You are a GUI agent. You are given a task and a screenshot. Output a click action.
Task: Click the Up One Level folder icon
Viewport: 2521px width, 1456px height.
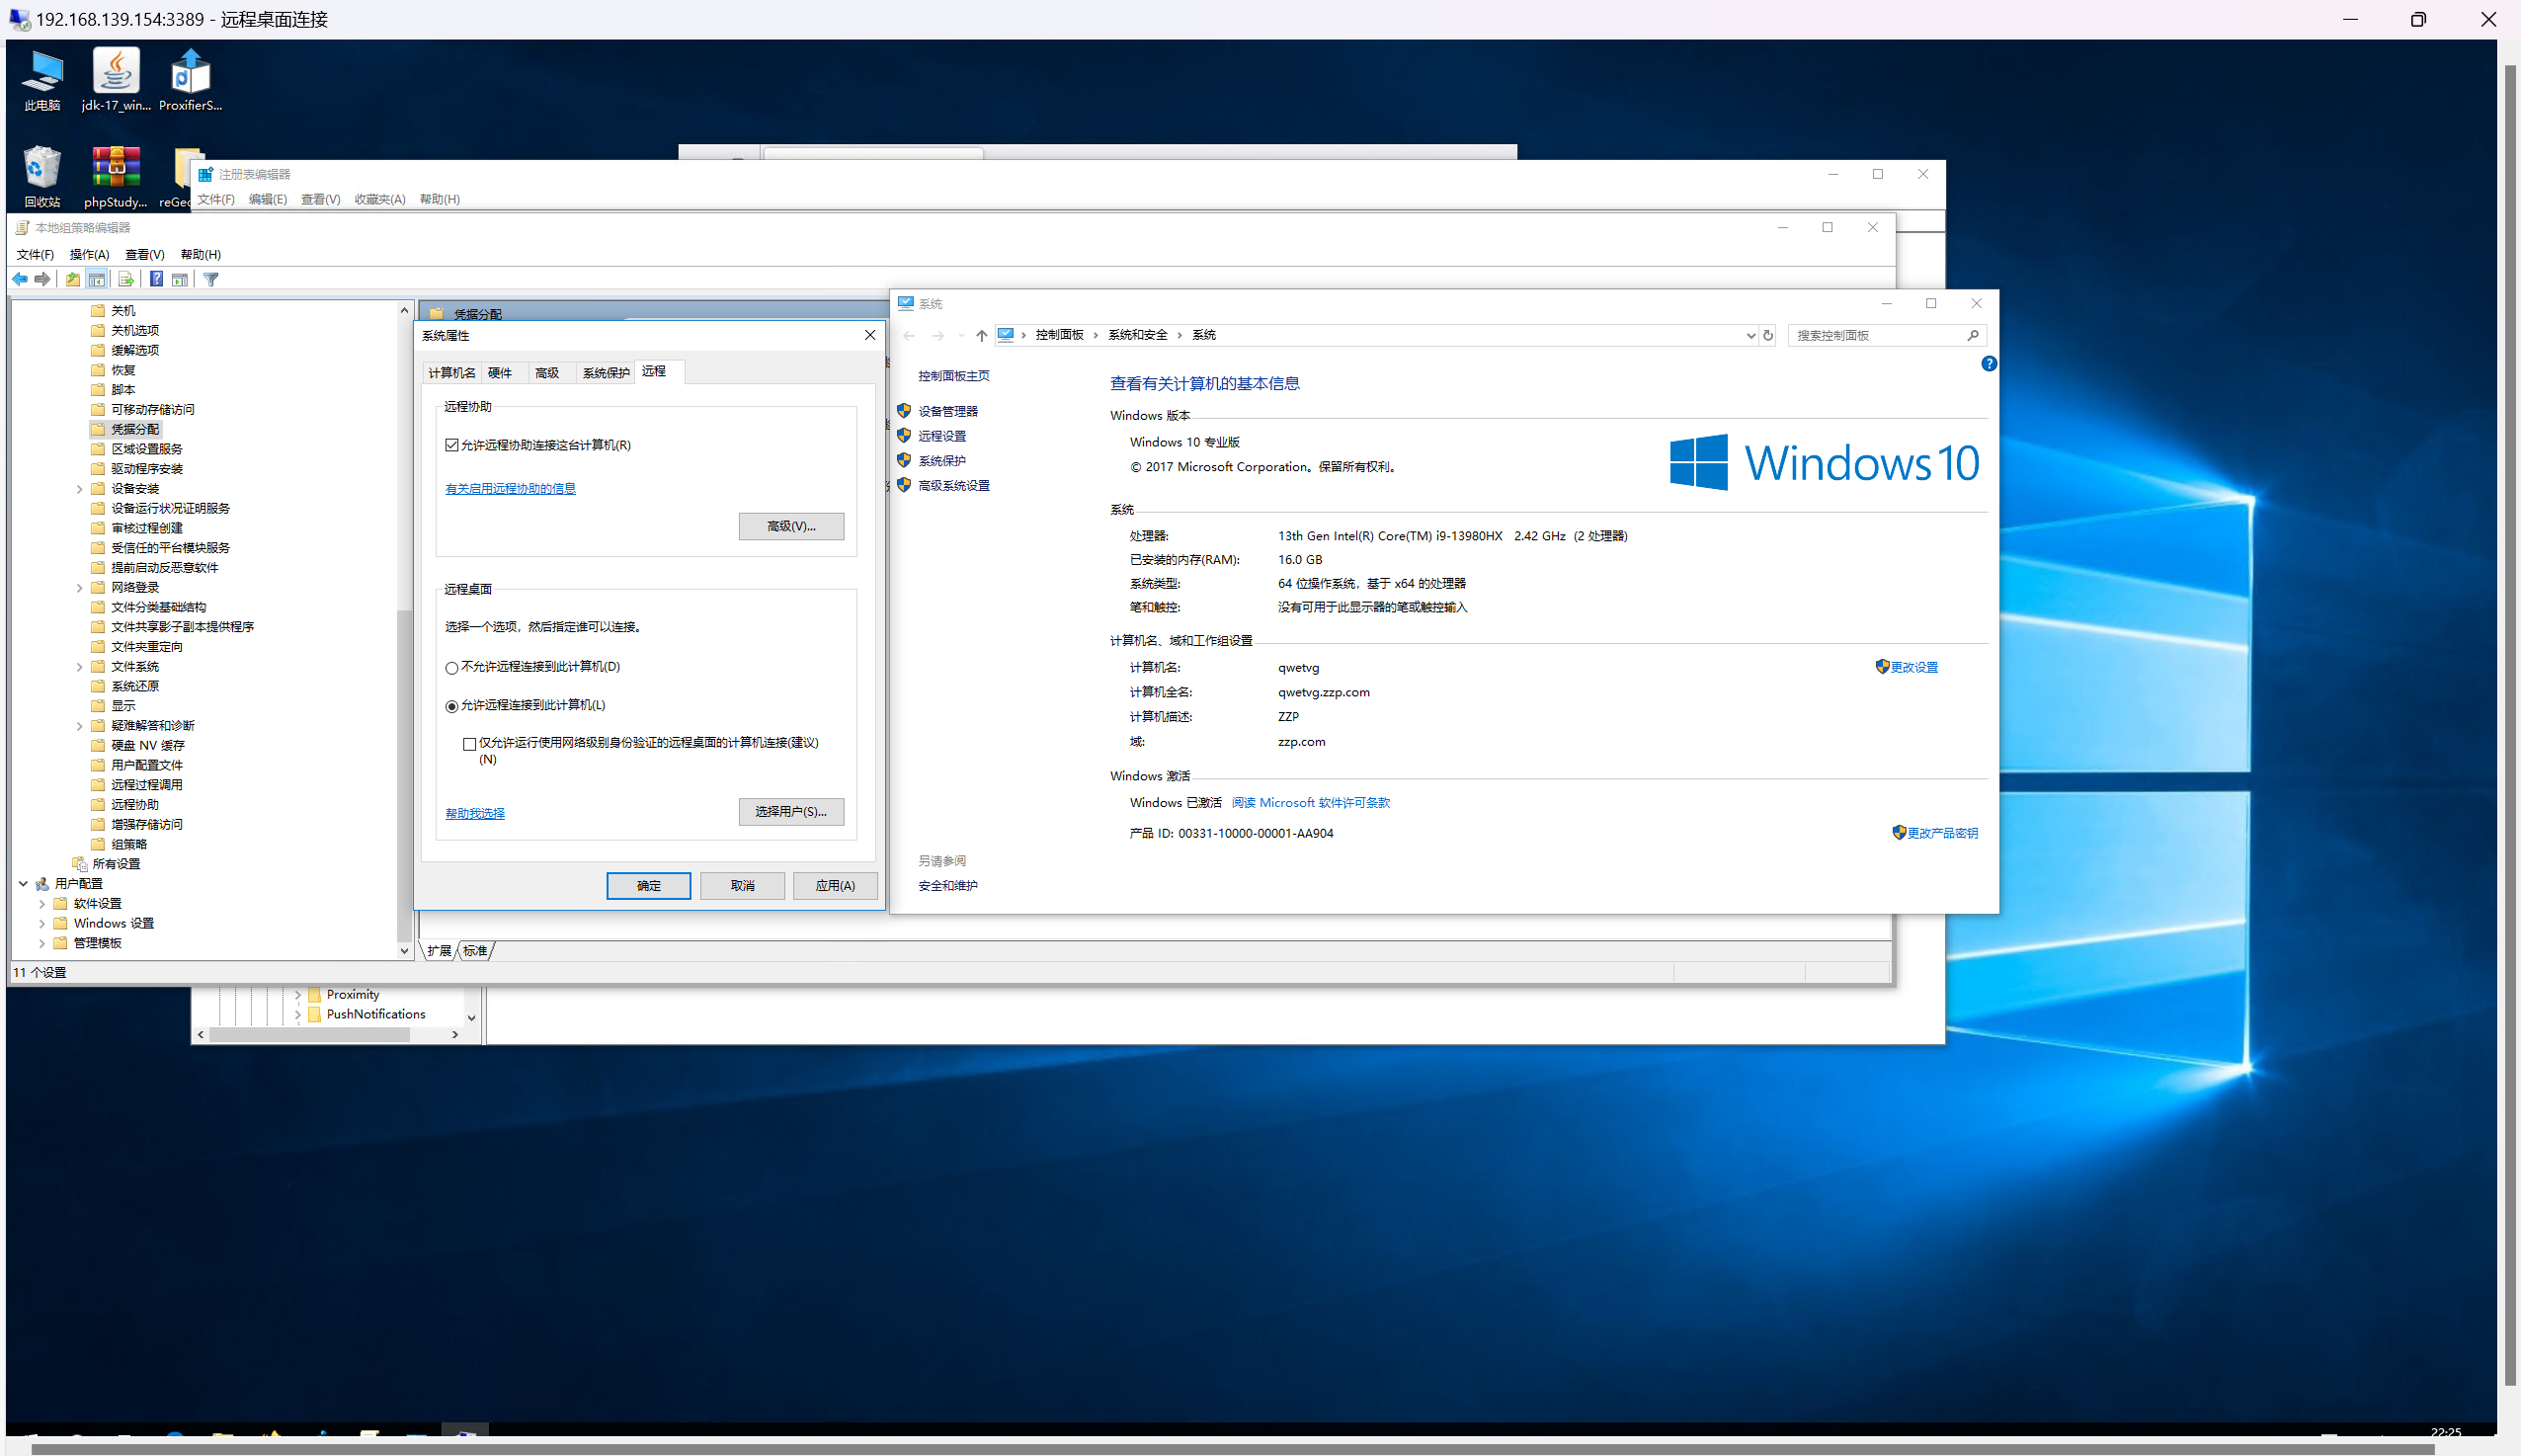click(x=73, y=279)
